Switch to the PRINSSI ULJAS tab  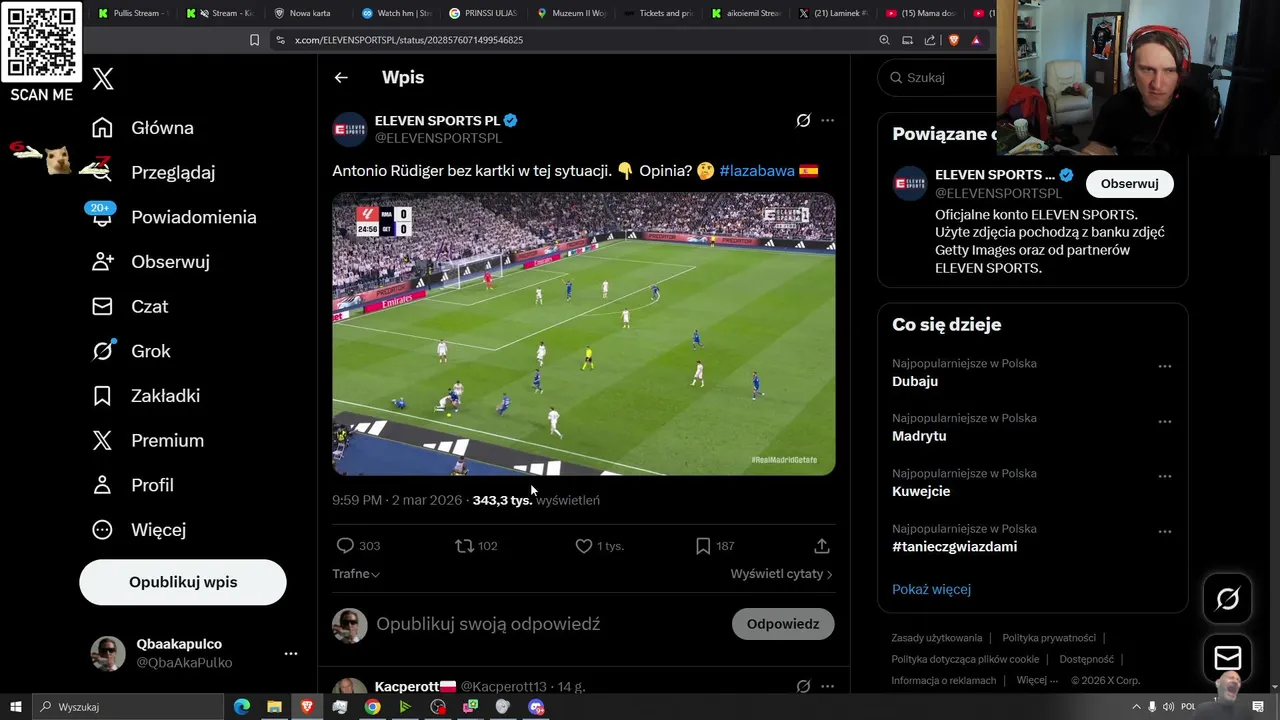pos(484,13)
